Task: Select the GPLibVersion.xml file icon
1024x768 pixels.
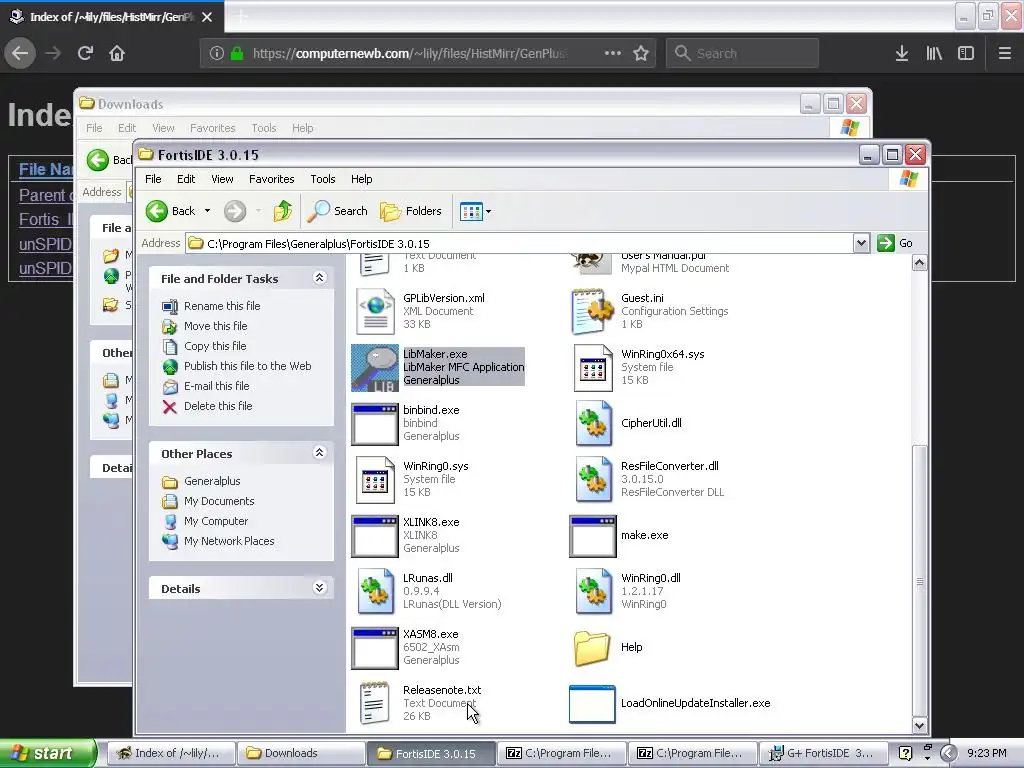Action: pos(375,312)
